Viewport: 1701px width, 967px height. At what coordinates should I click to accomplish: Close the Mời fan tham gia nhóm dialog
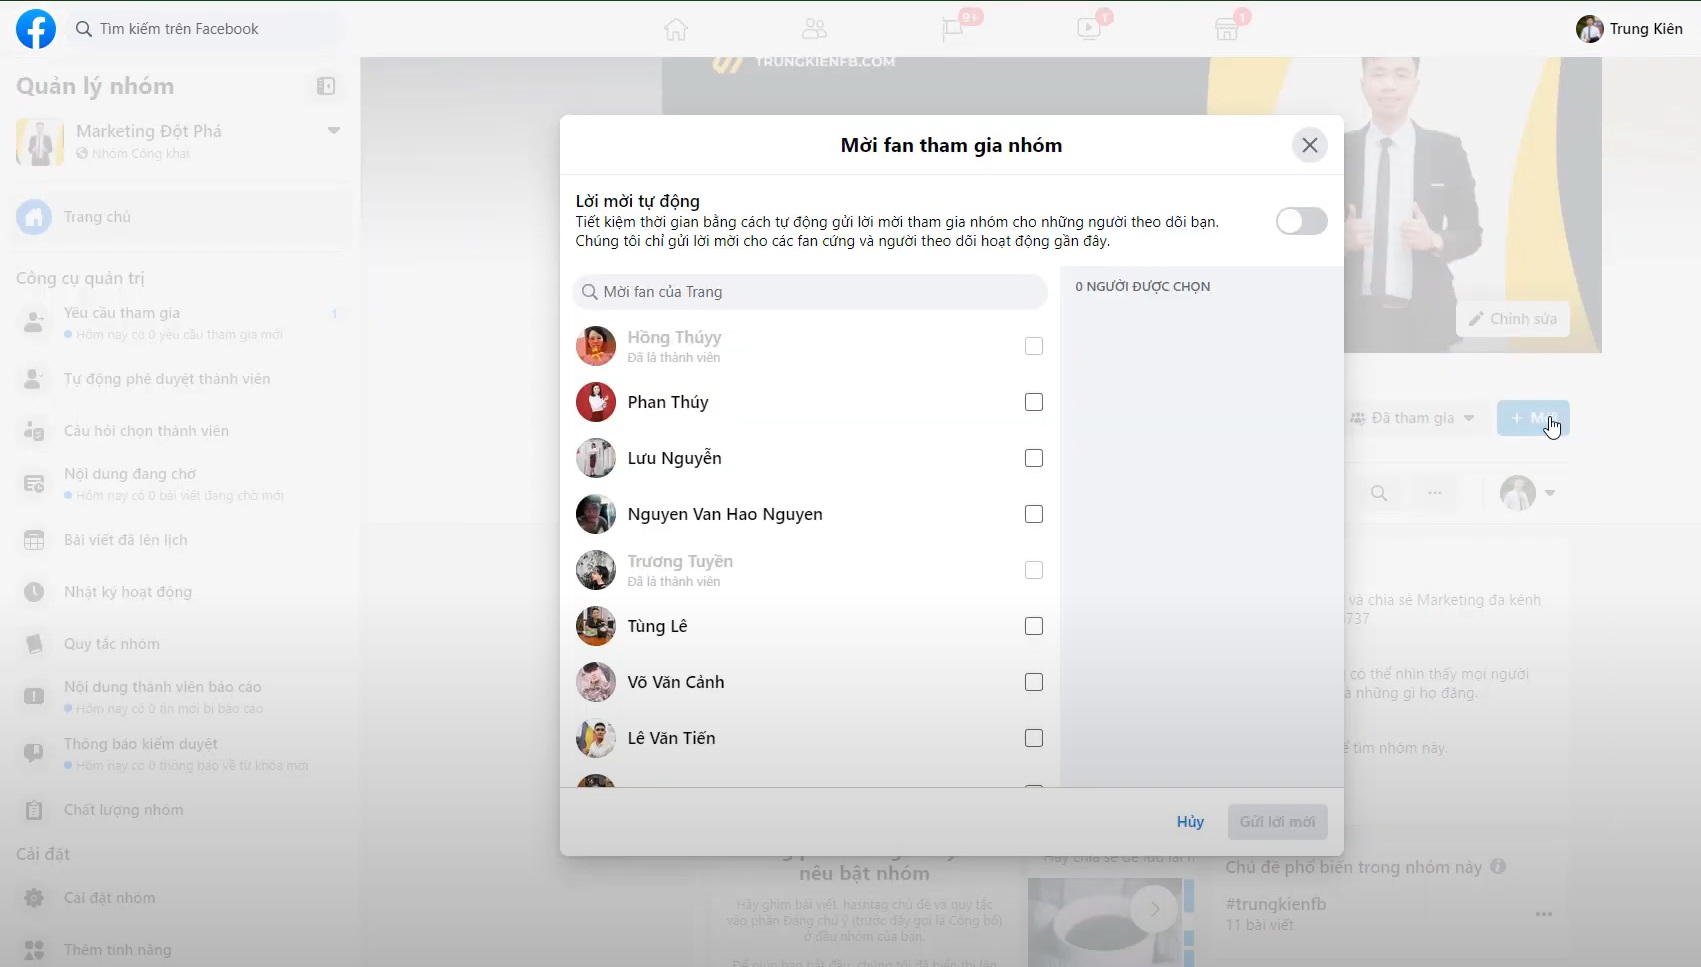pos(1309,146)
